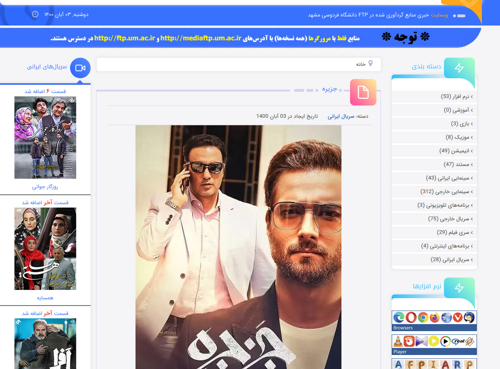Click the lightning icon of نرم افزارها panel
The width and height of the screenshot is (500, 369).
[x=459, y=288]
